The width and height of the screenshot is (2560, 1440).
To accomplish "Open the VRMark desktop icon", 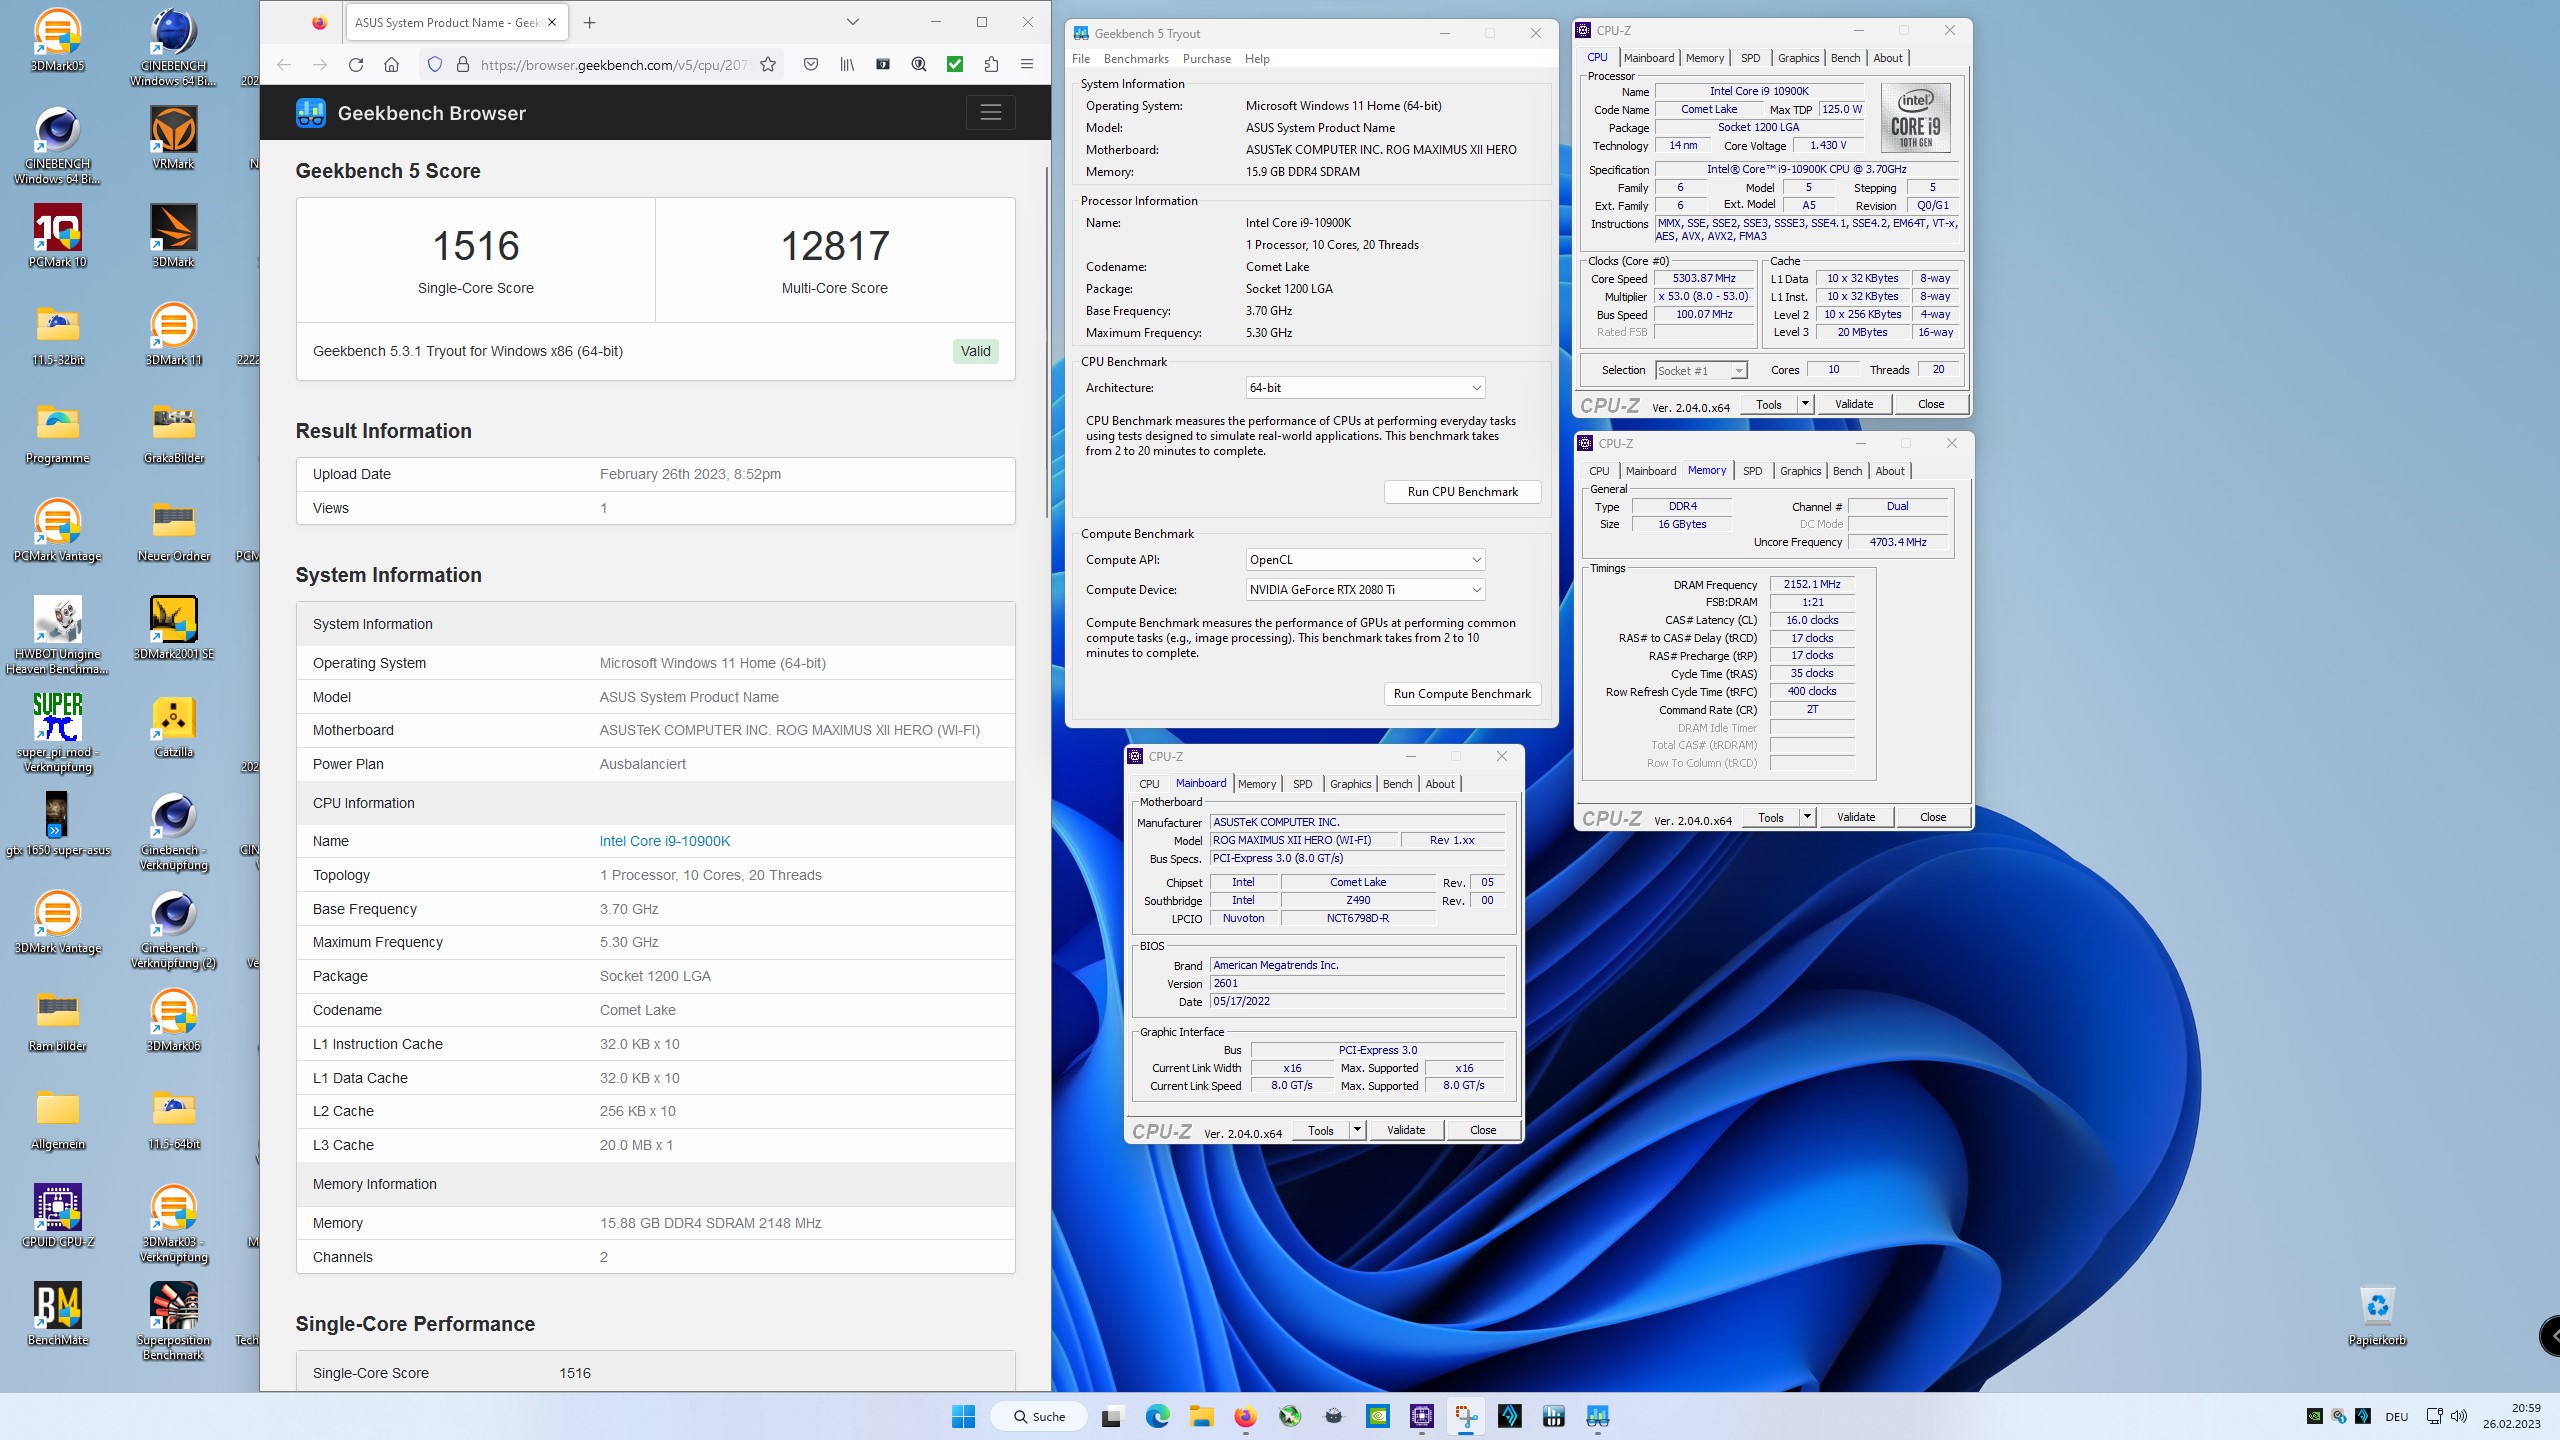I will (x=174, y=139).
